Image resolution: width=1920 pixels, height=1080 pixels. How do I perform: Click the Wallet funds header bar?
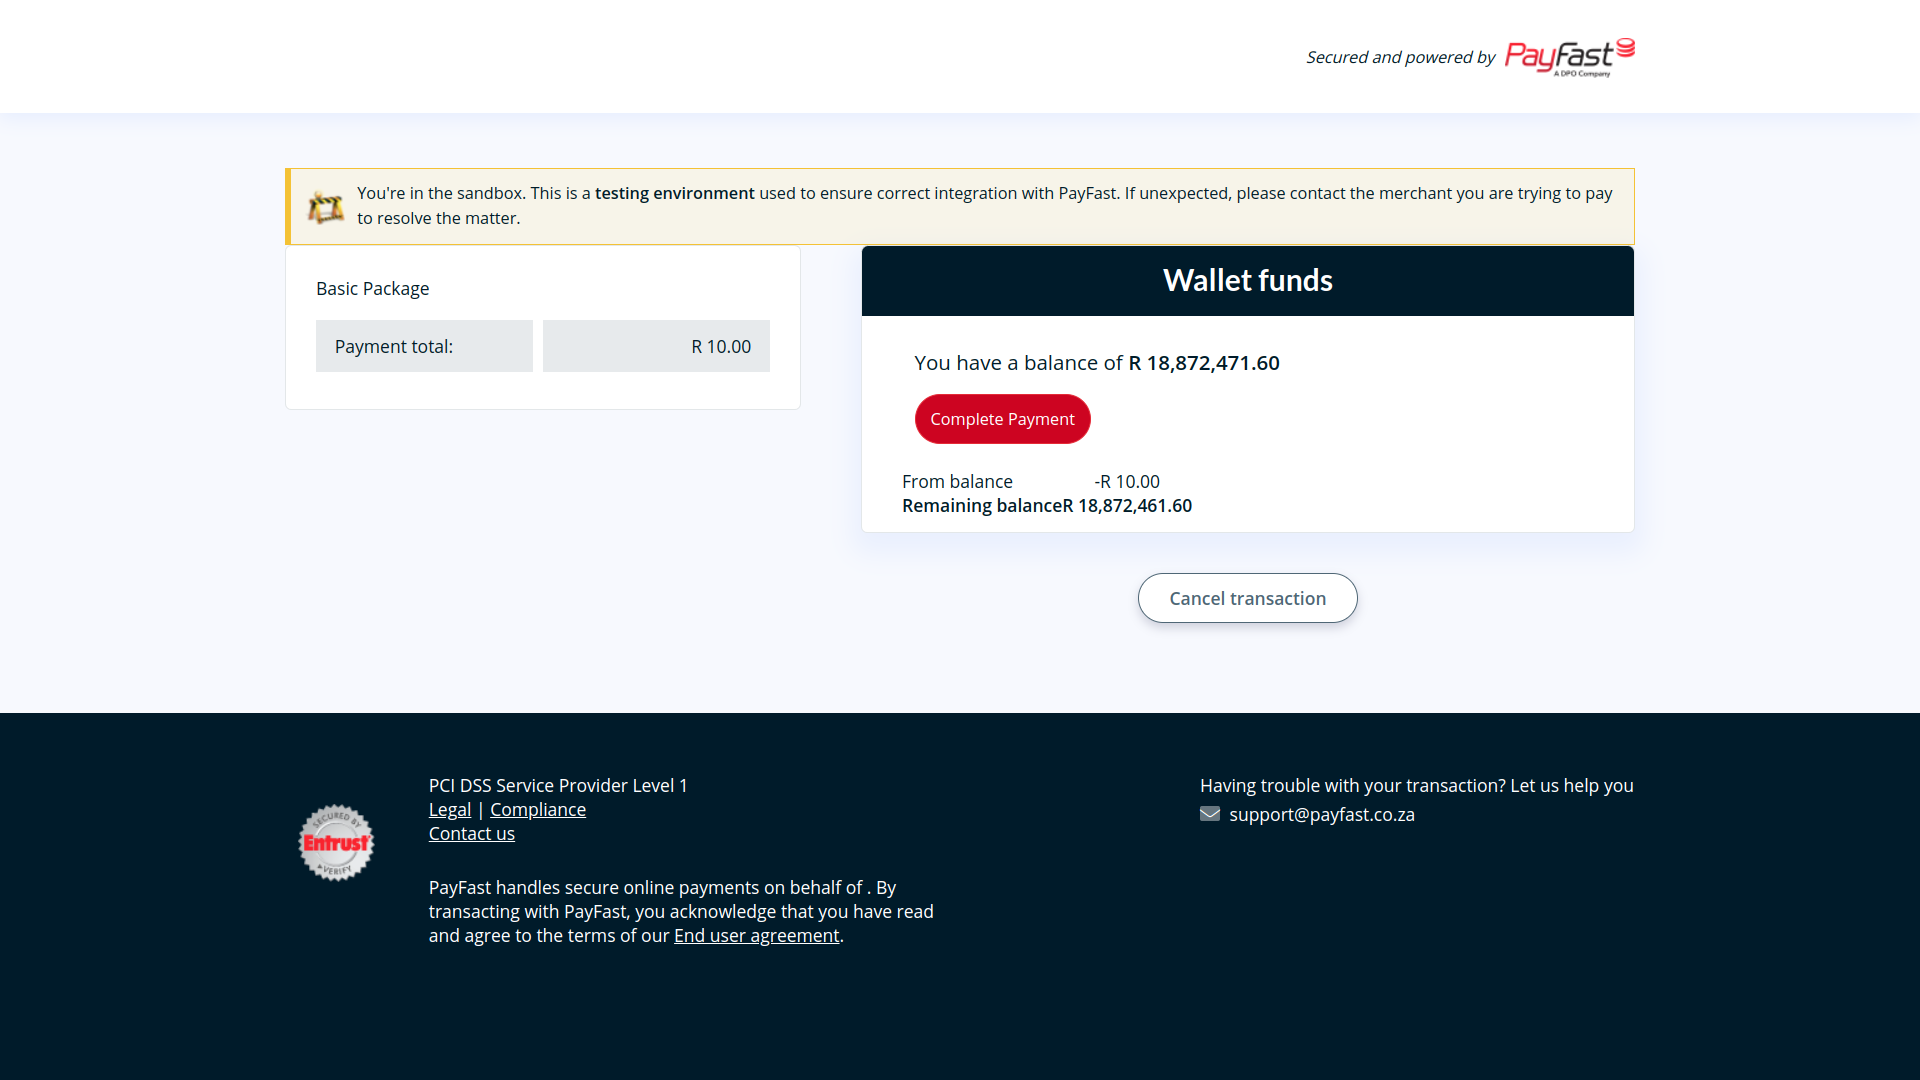1247,281
